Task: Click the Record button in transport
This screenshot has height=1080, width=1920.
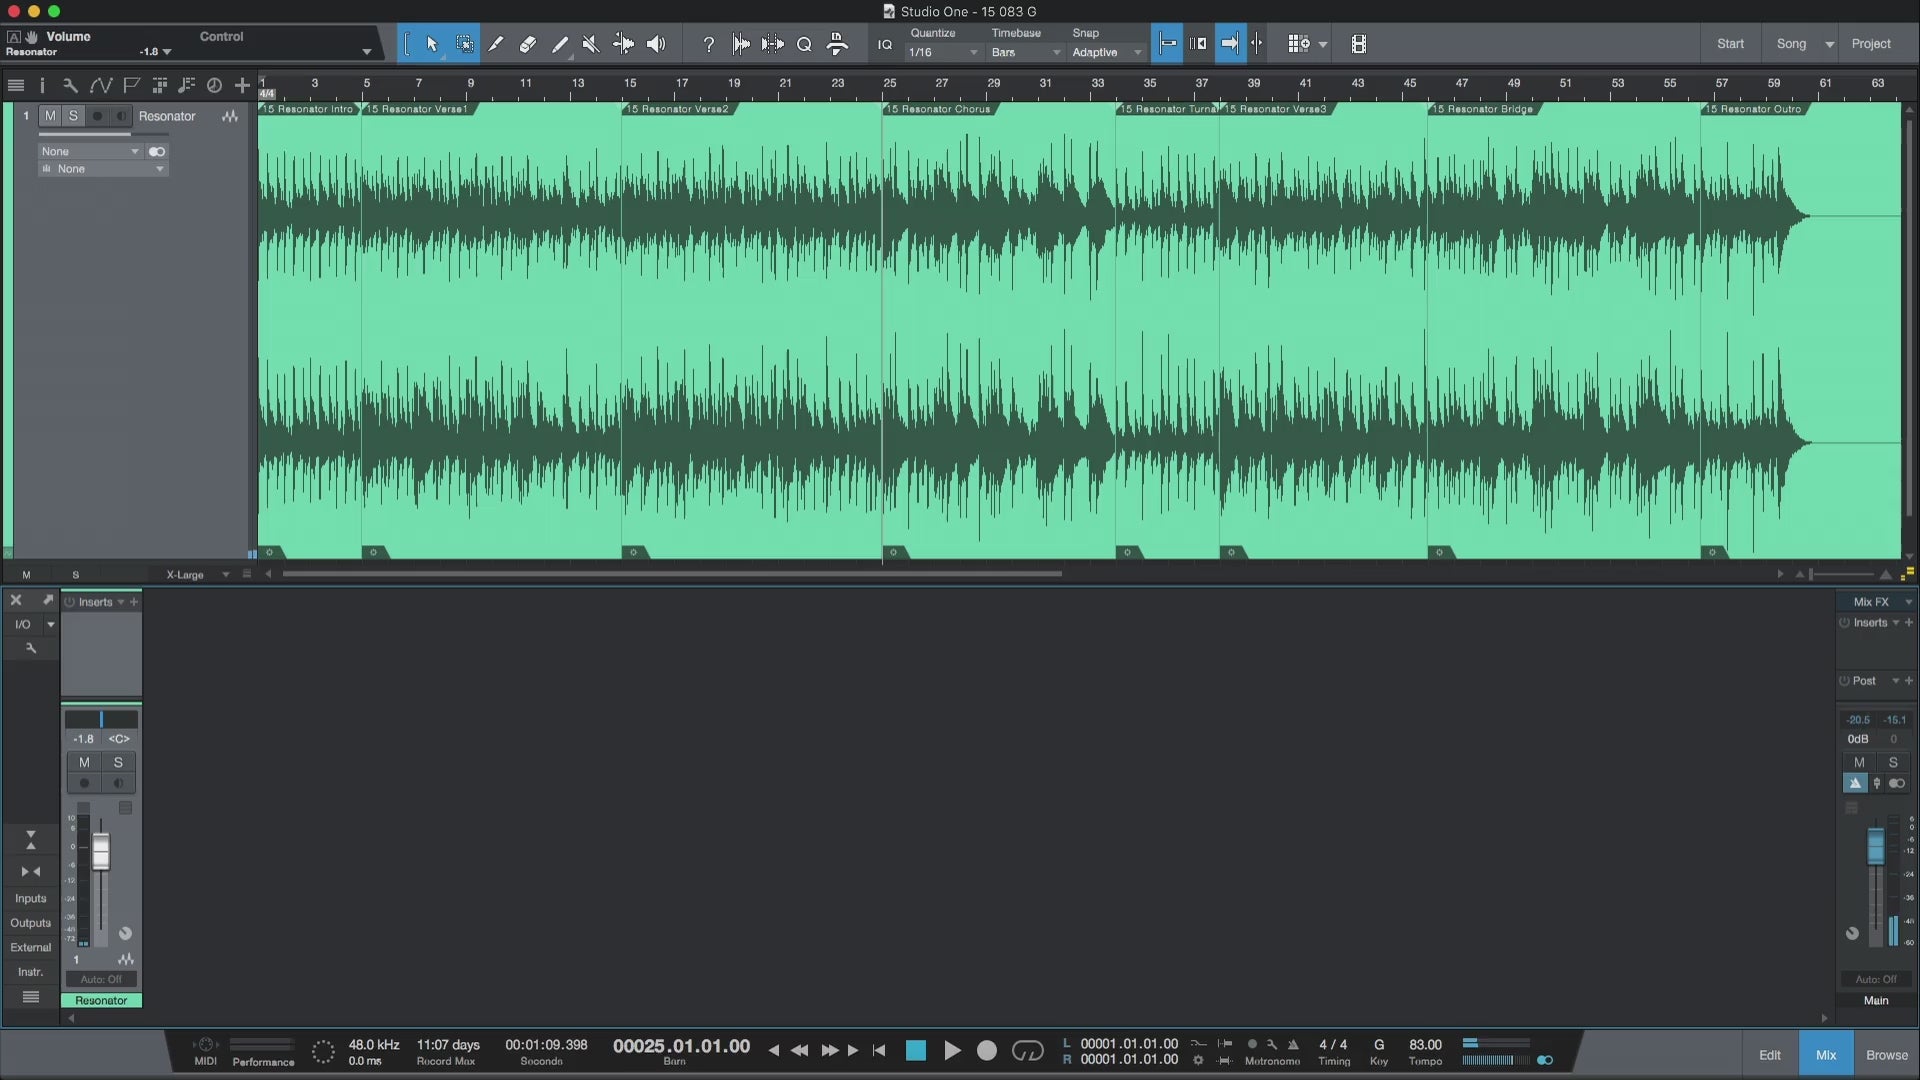Action: [987, 1051]
